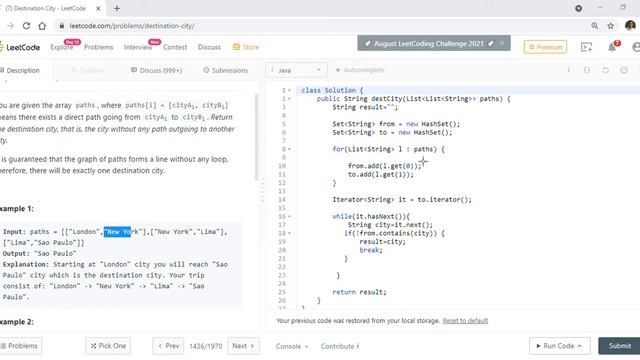Screen dimensions: 640x360
Task: Click 'Iterator<String> it' code line
Action: pos(402,200)
